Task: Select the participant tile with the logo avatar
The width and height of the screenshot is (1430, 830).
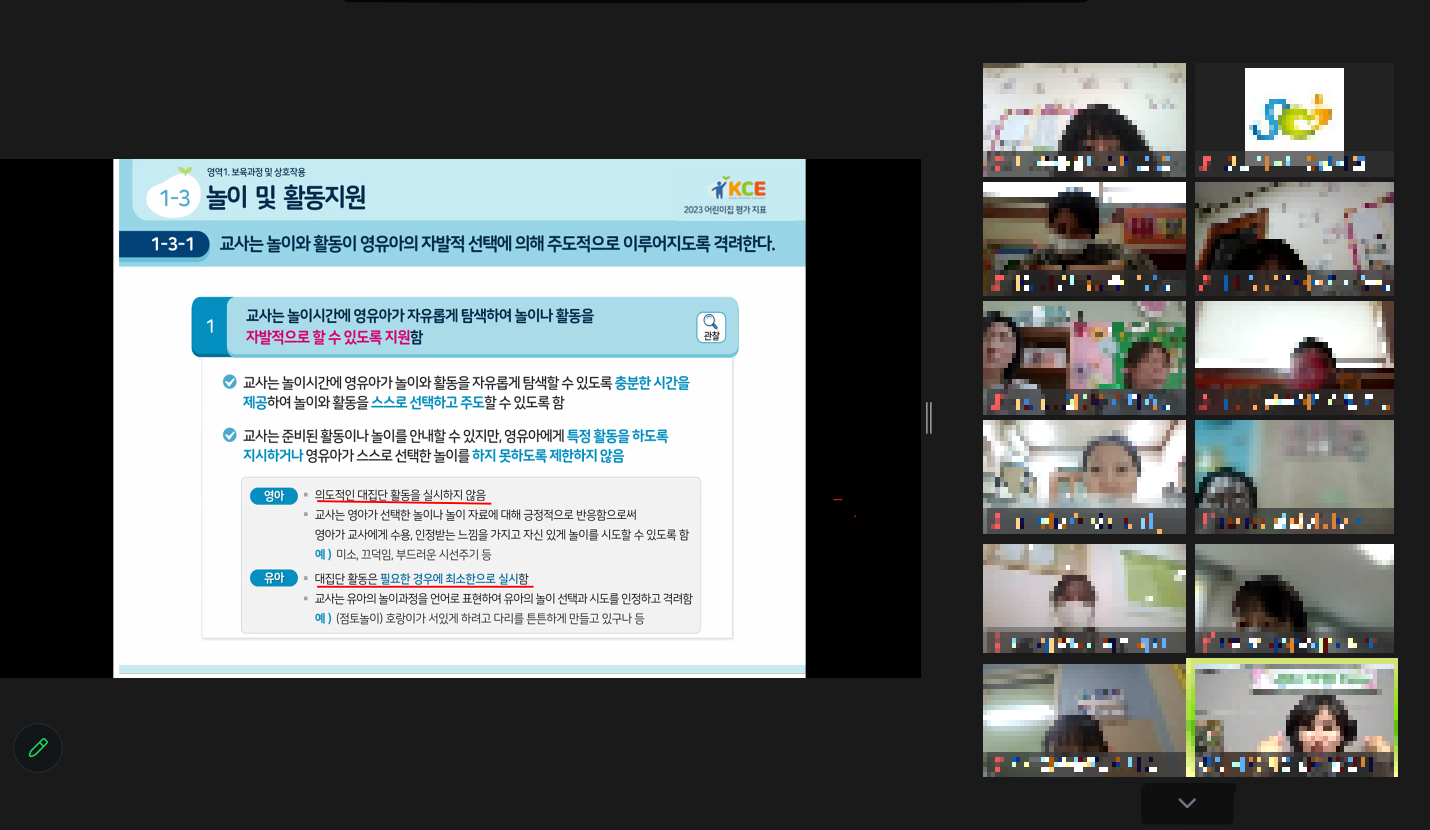Action: 1294,120
